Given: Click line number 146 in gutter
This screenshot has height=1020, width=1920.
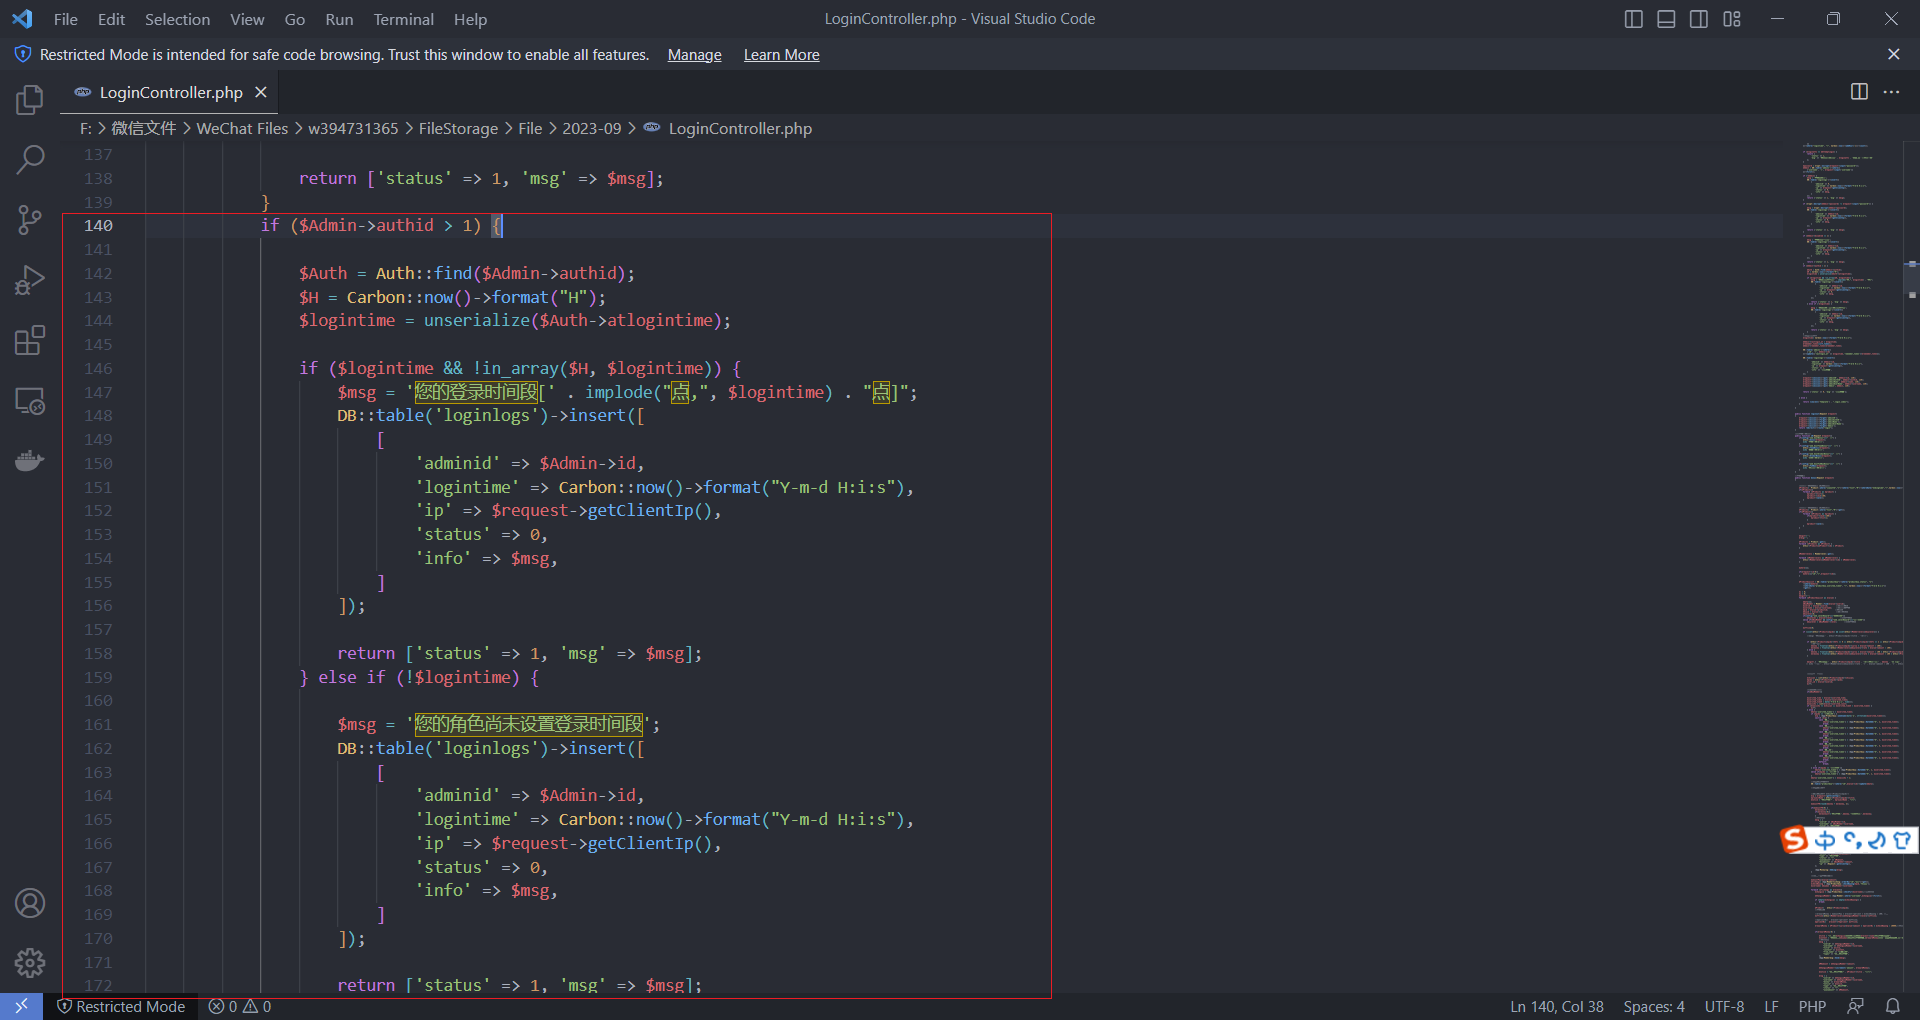Looking at the screenshot, I should (x=98, y=368).
